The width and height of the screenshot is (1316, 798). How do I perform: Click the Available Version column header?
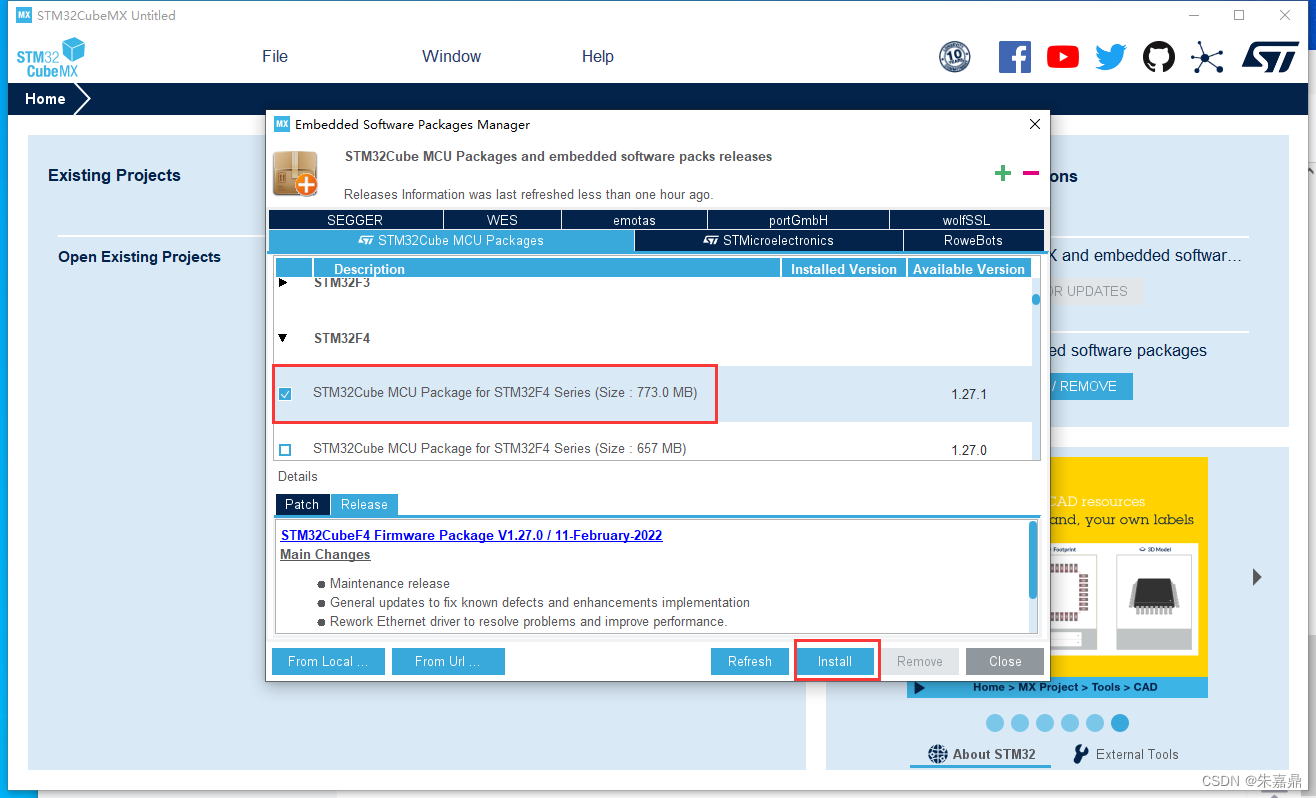click(x=969, y=268)
